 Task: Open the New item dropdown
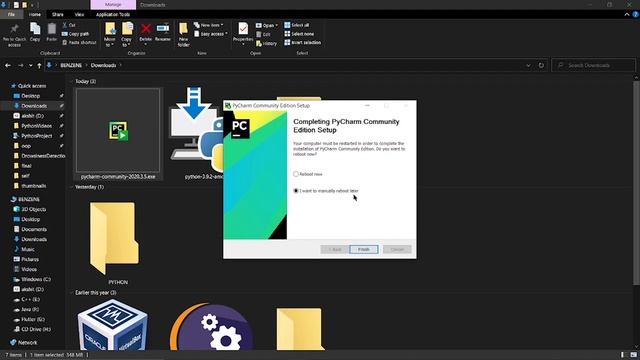click(209, 25)
